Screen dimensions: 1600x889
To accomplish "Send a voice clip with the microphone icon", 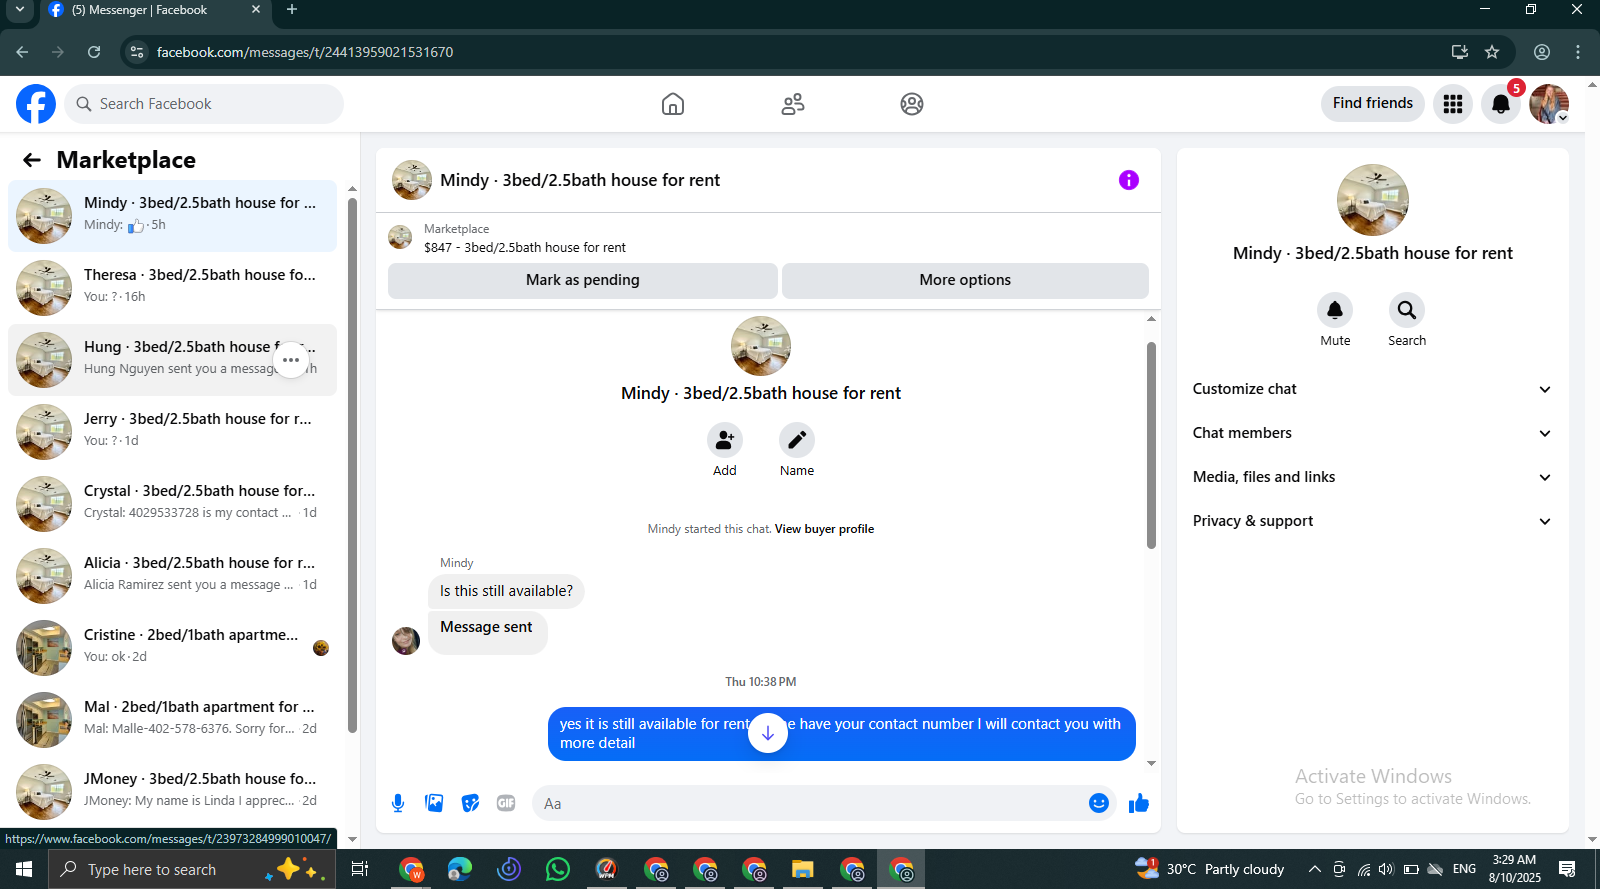I will (x=398, y=803).
